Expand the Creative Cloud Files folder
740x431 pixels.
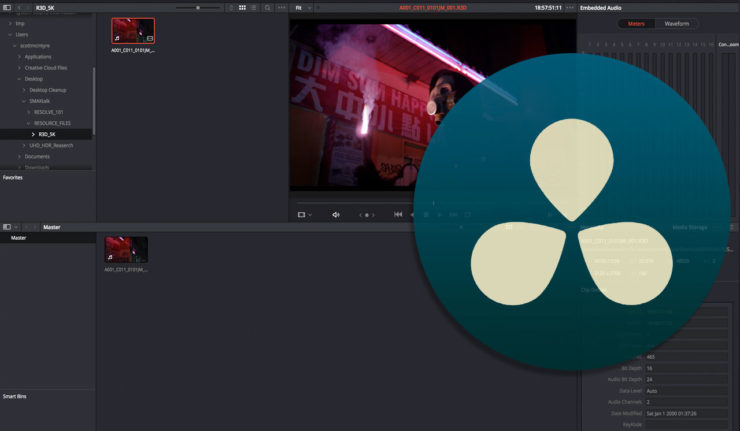pyautogui.click(x=20, y=68)
